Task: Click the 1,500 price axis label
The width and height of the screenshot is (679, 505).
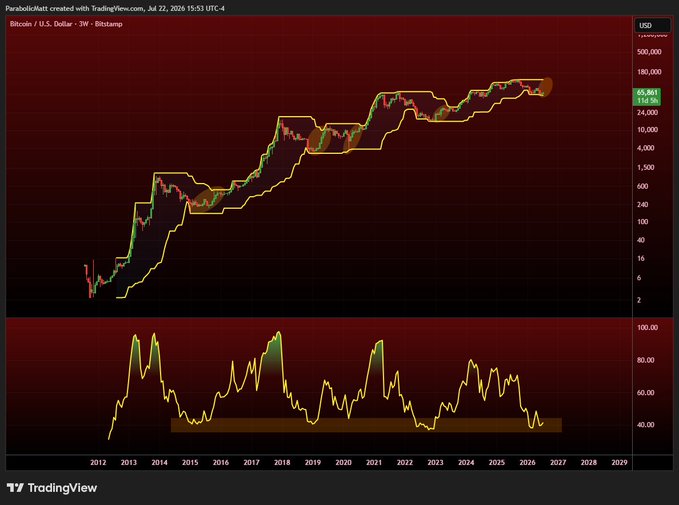Action: (x=646, y=168)
